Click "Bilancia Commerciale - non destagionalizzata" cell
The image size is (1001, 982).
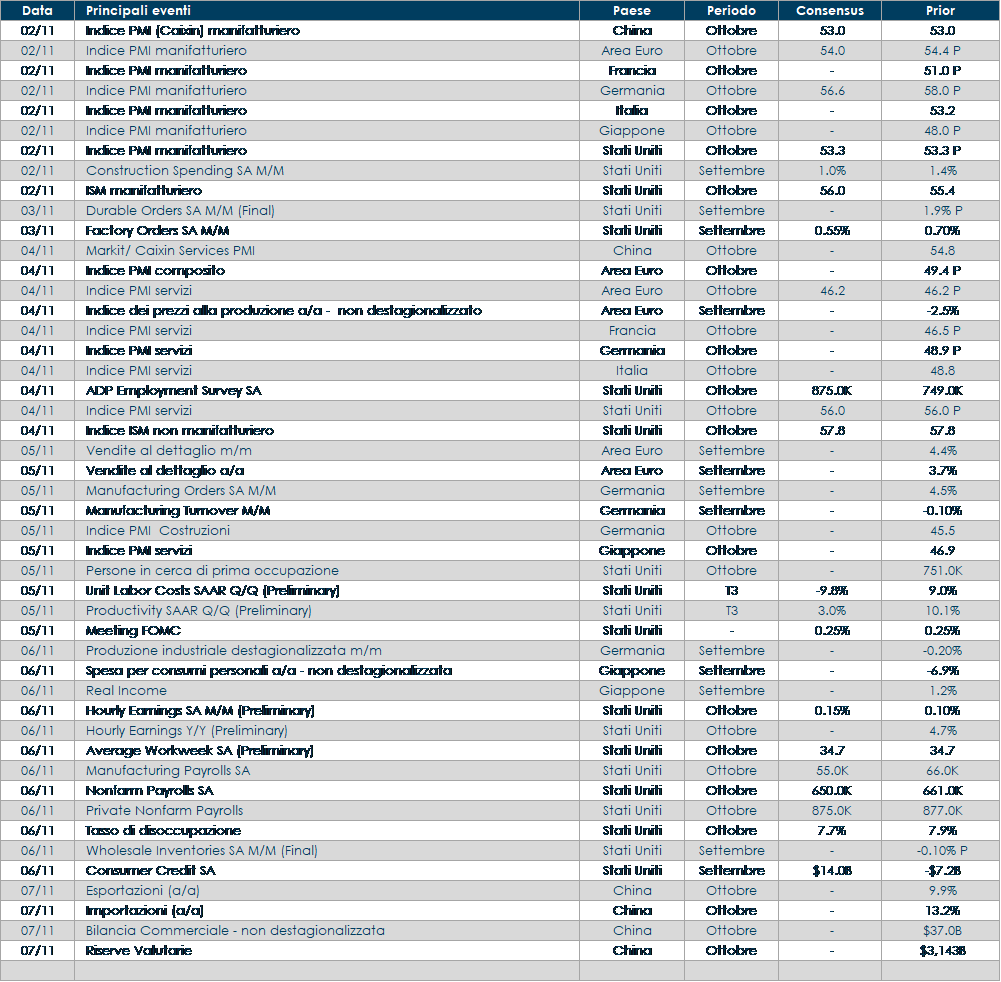pos(235,931)
